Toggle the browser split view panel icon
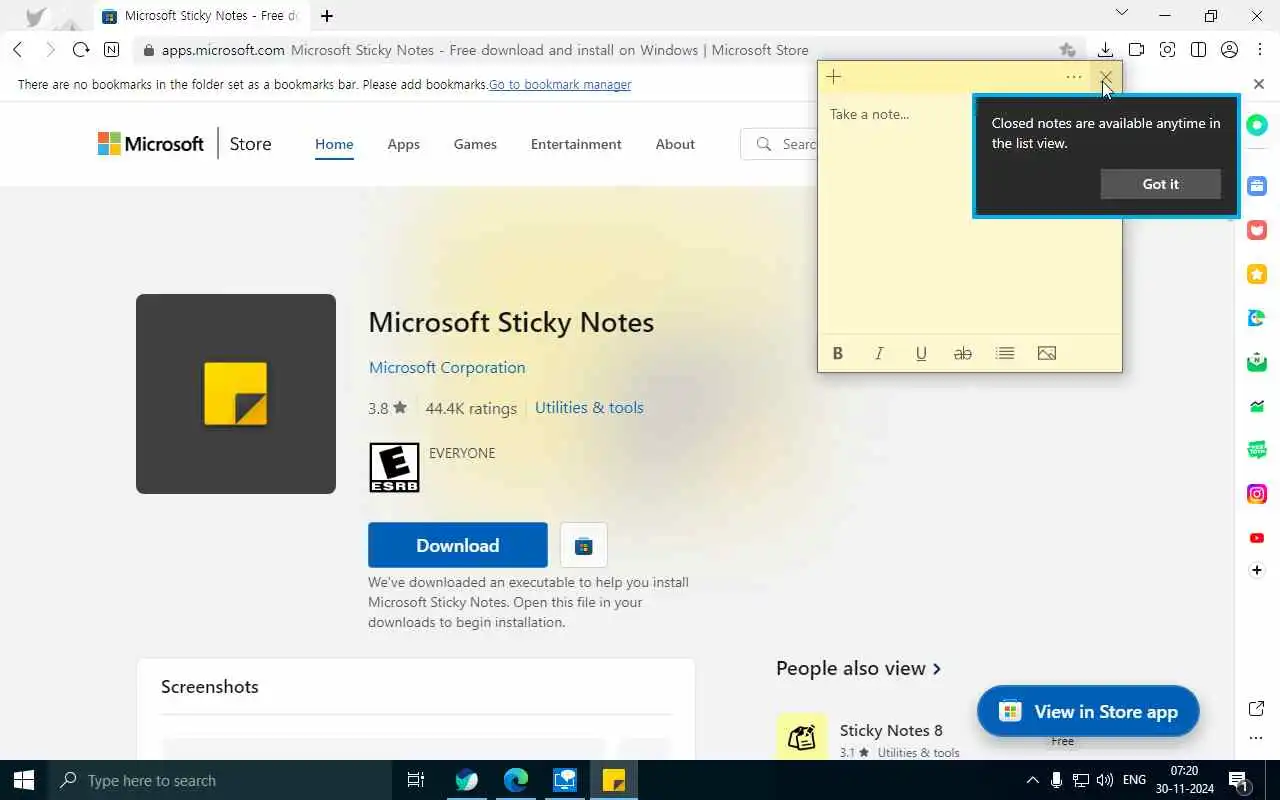 click(1198, 50)
